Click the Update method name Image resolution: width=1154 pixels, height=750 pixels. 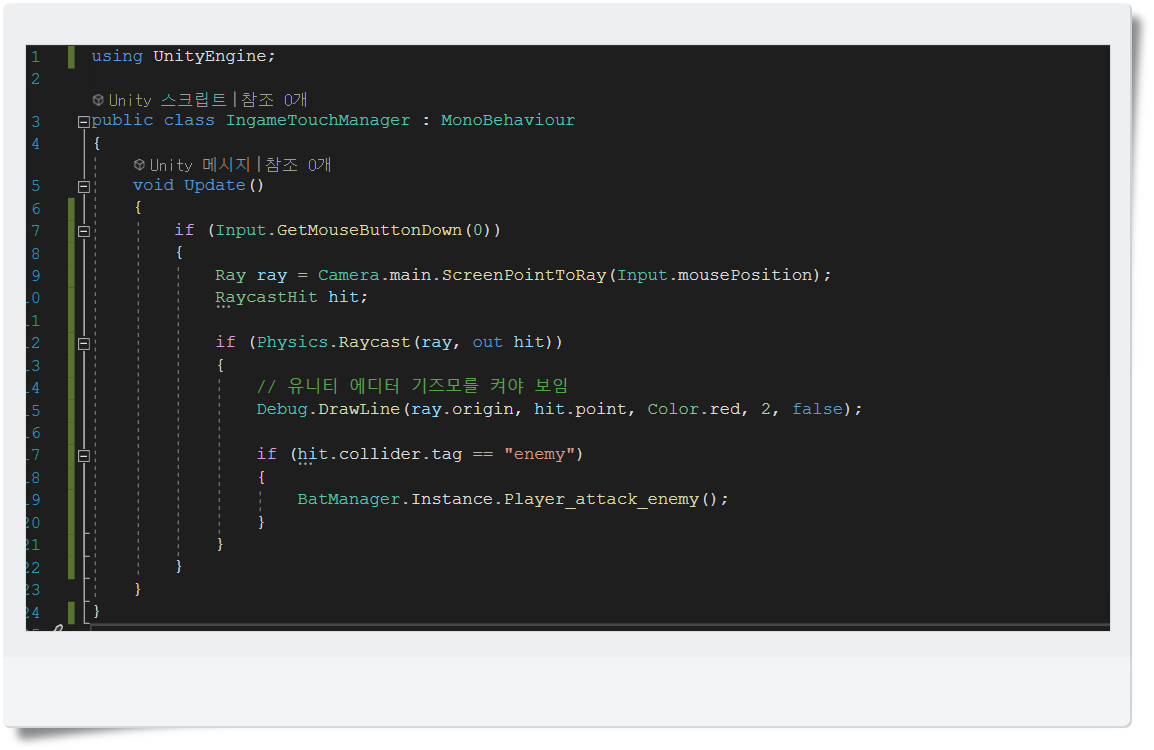pos(214,185)
